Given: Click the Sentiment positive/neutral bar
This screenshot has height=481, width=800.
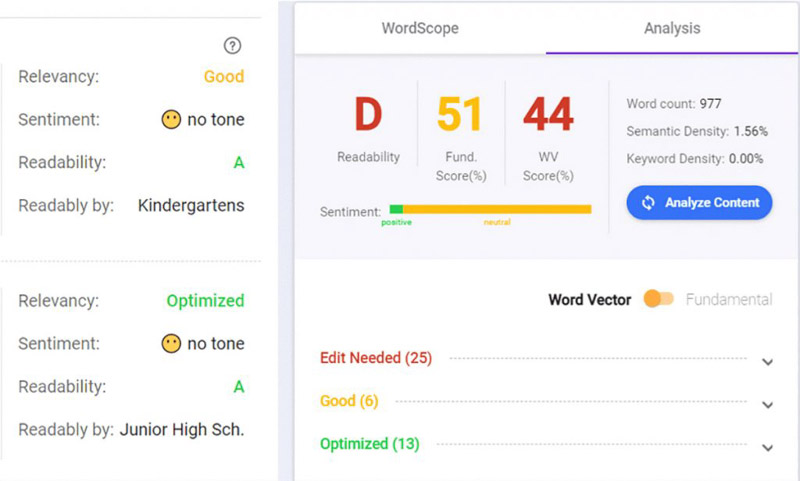Looking at the screenshot, I should (x=490, y=209).
